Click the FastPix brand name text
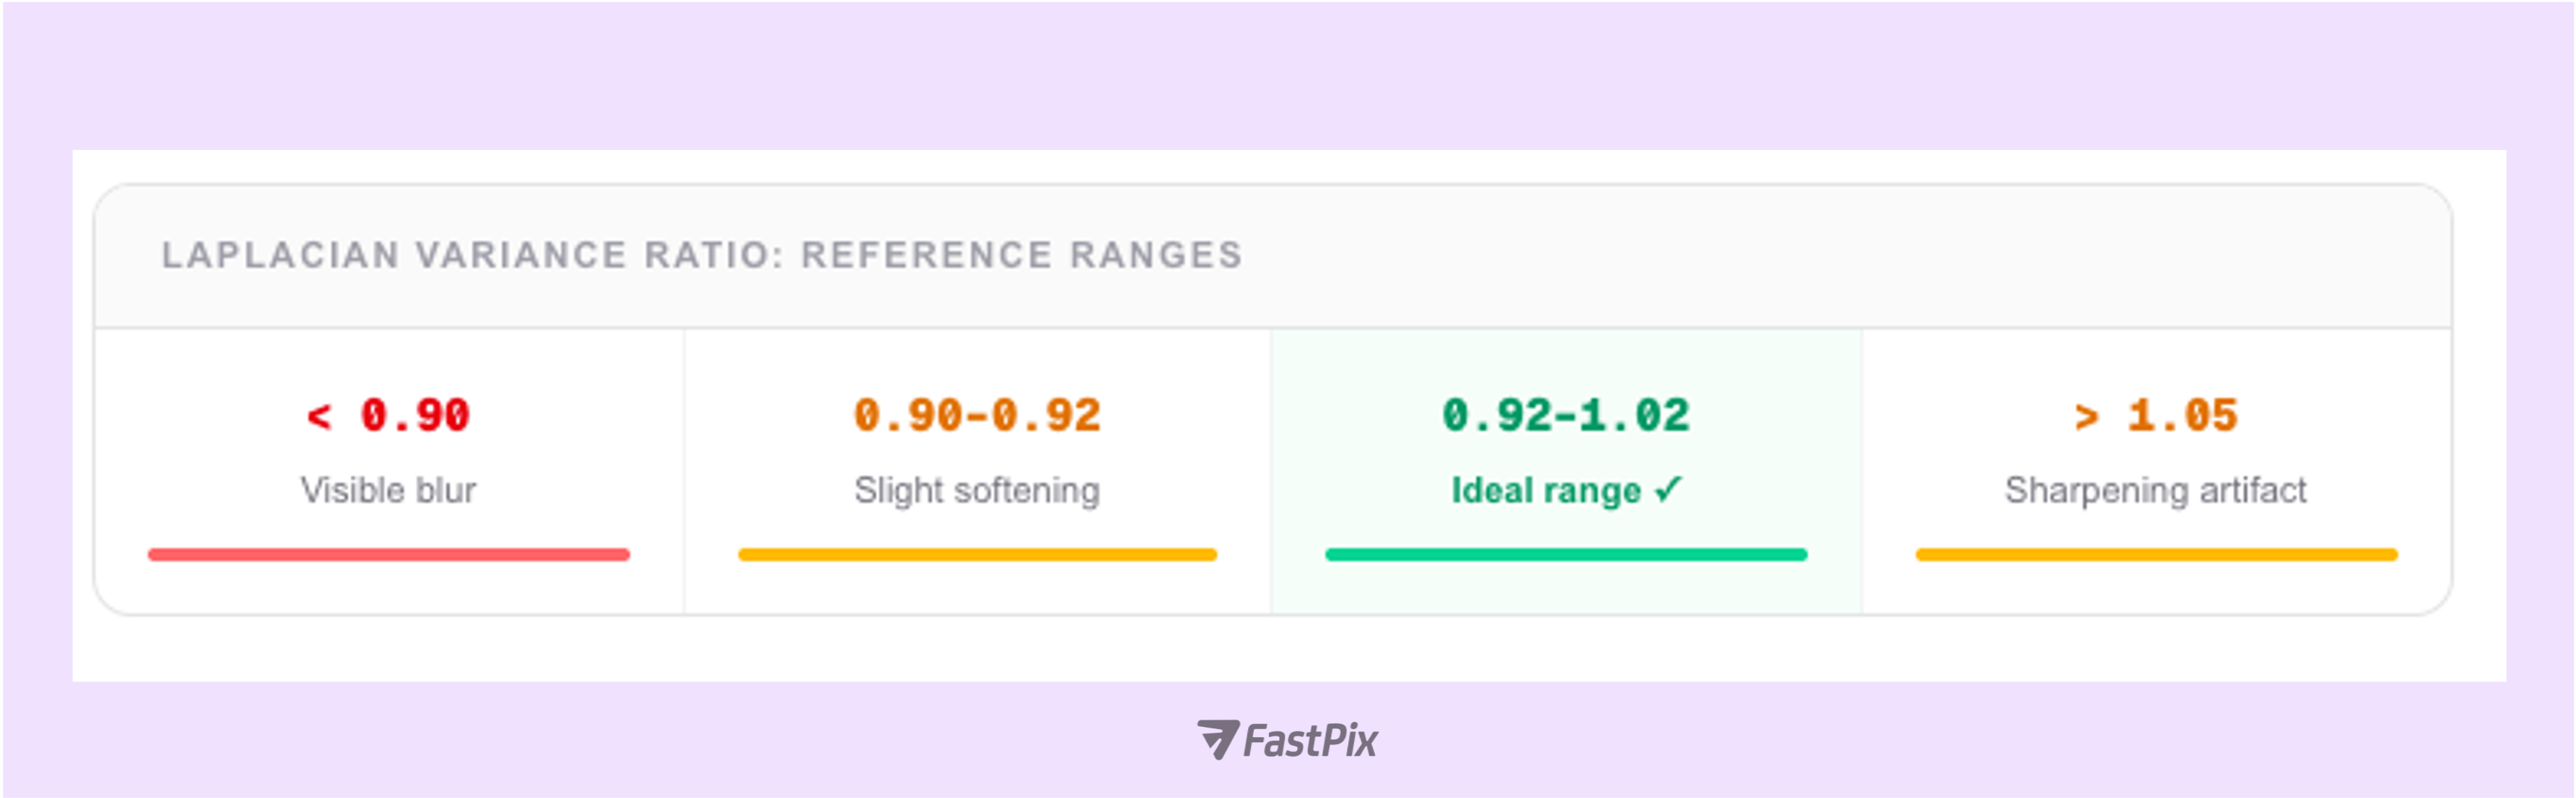The image size is (2576, 798). pos(1310,741)
